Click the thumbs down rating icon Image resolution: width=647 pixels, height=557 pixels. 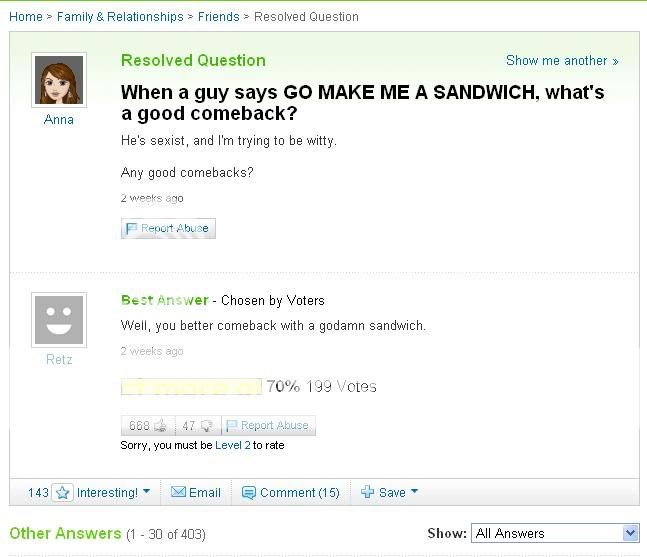[x=207, y=426]
